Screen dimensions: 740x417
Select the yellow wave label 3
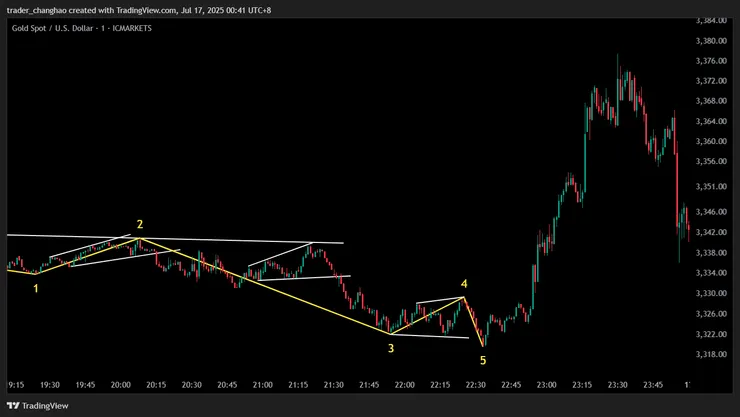coord(391,349)
